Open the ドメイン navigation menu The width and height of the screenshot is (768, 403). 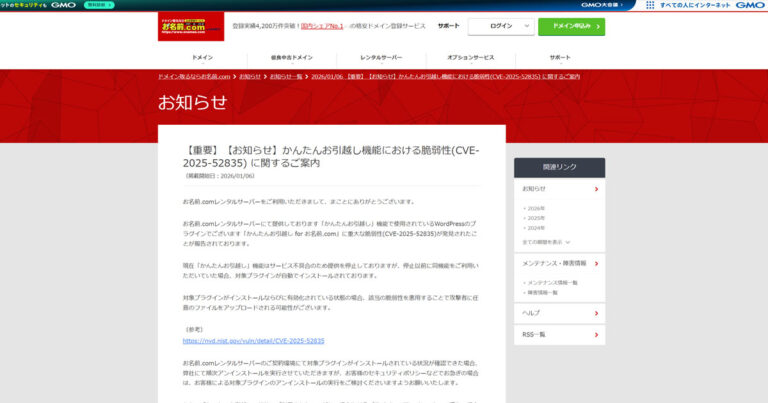[x=202, y=57]
